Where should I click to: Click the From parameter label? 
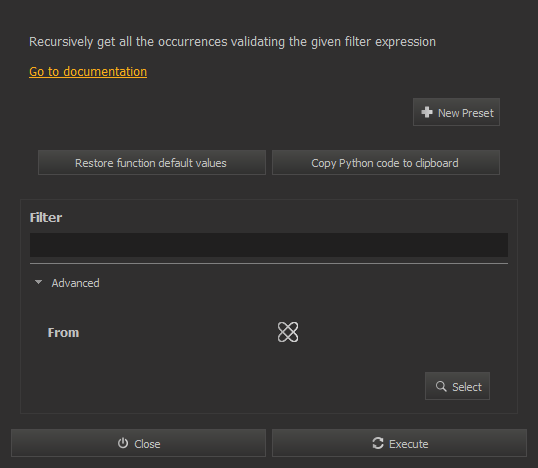pos(63,332)
